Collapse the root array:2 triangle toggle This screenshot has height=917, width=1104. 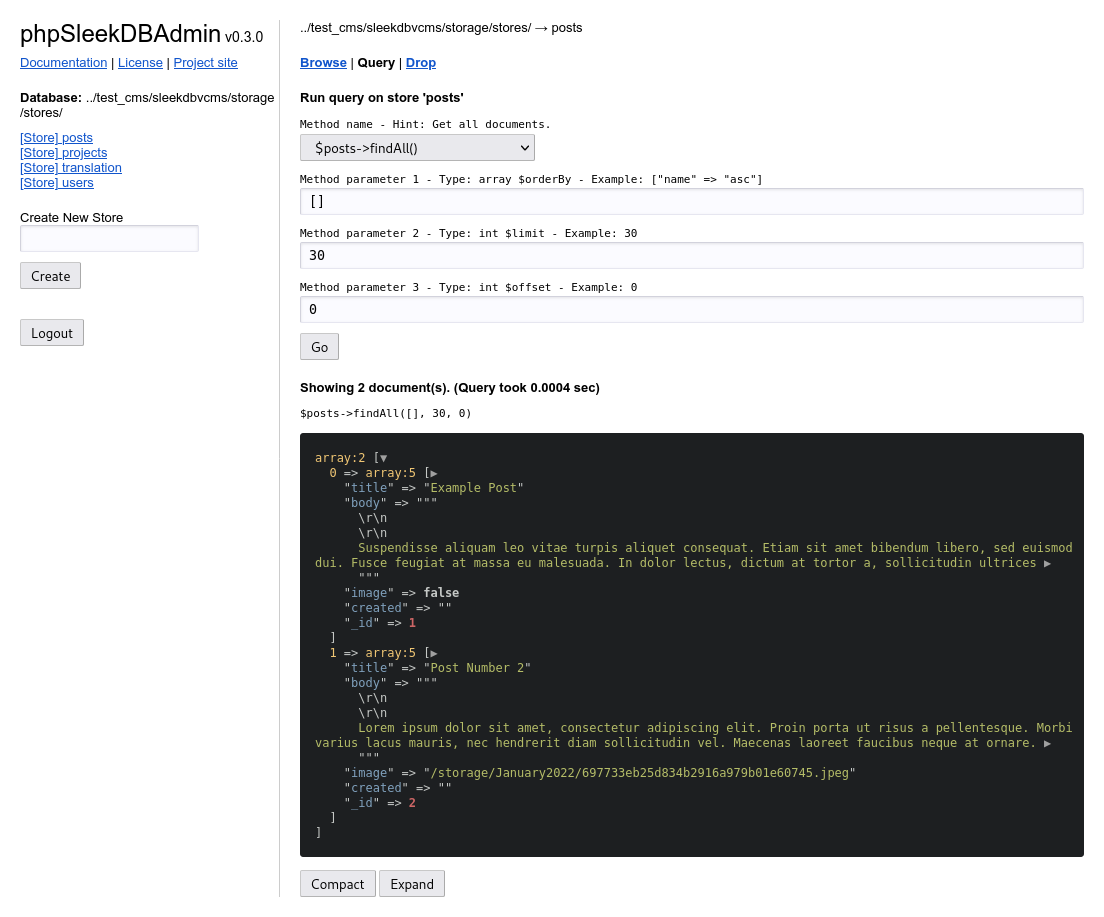click(383, 458)
